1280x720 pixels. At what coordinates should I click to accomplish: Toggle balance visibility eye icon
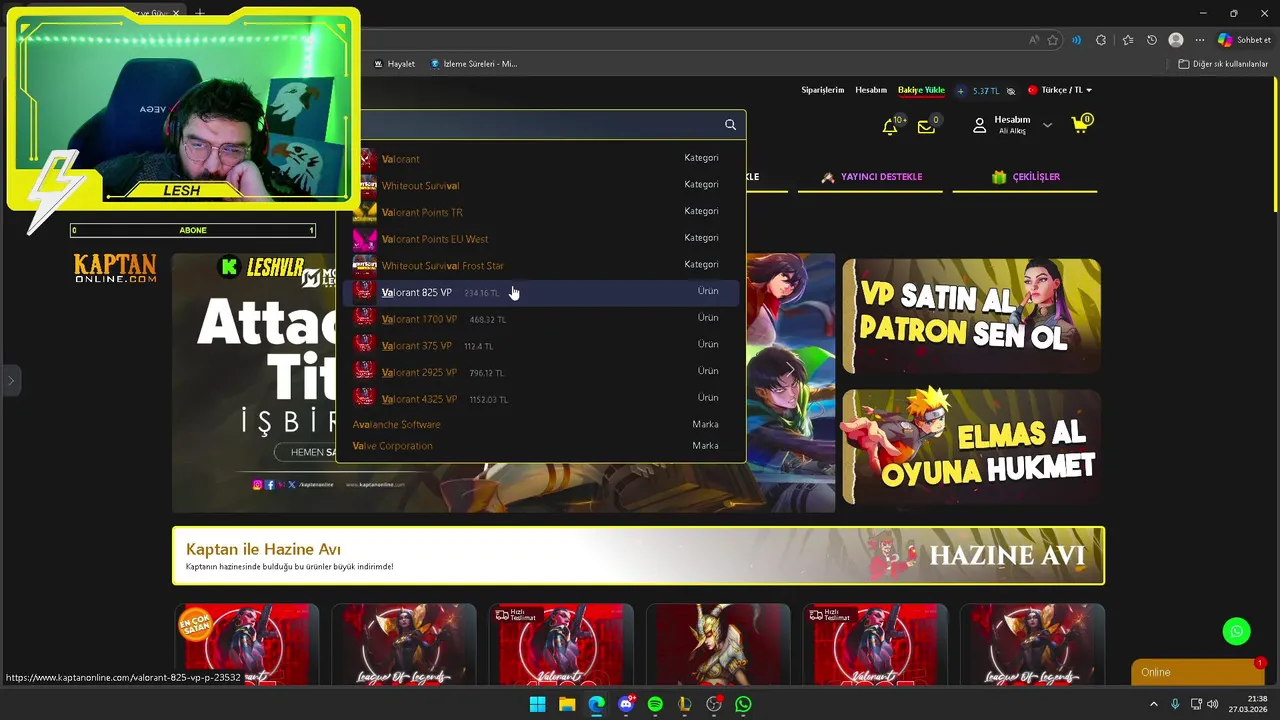point(1011,91)
